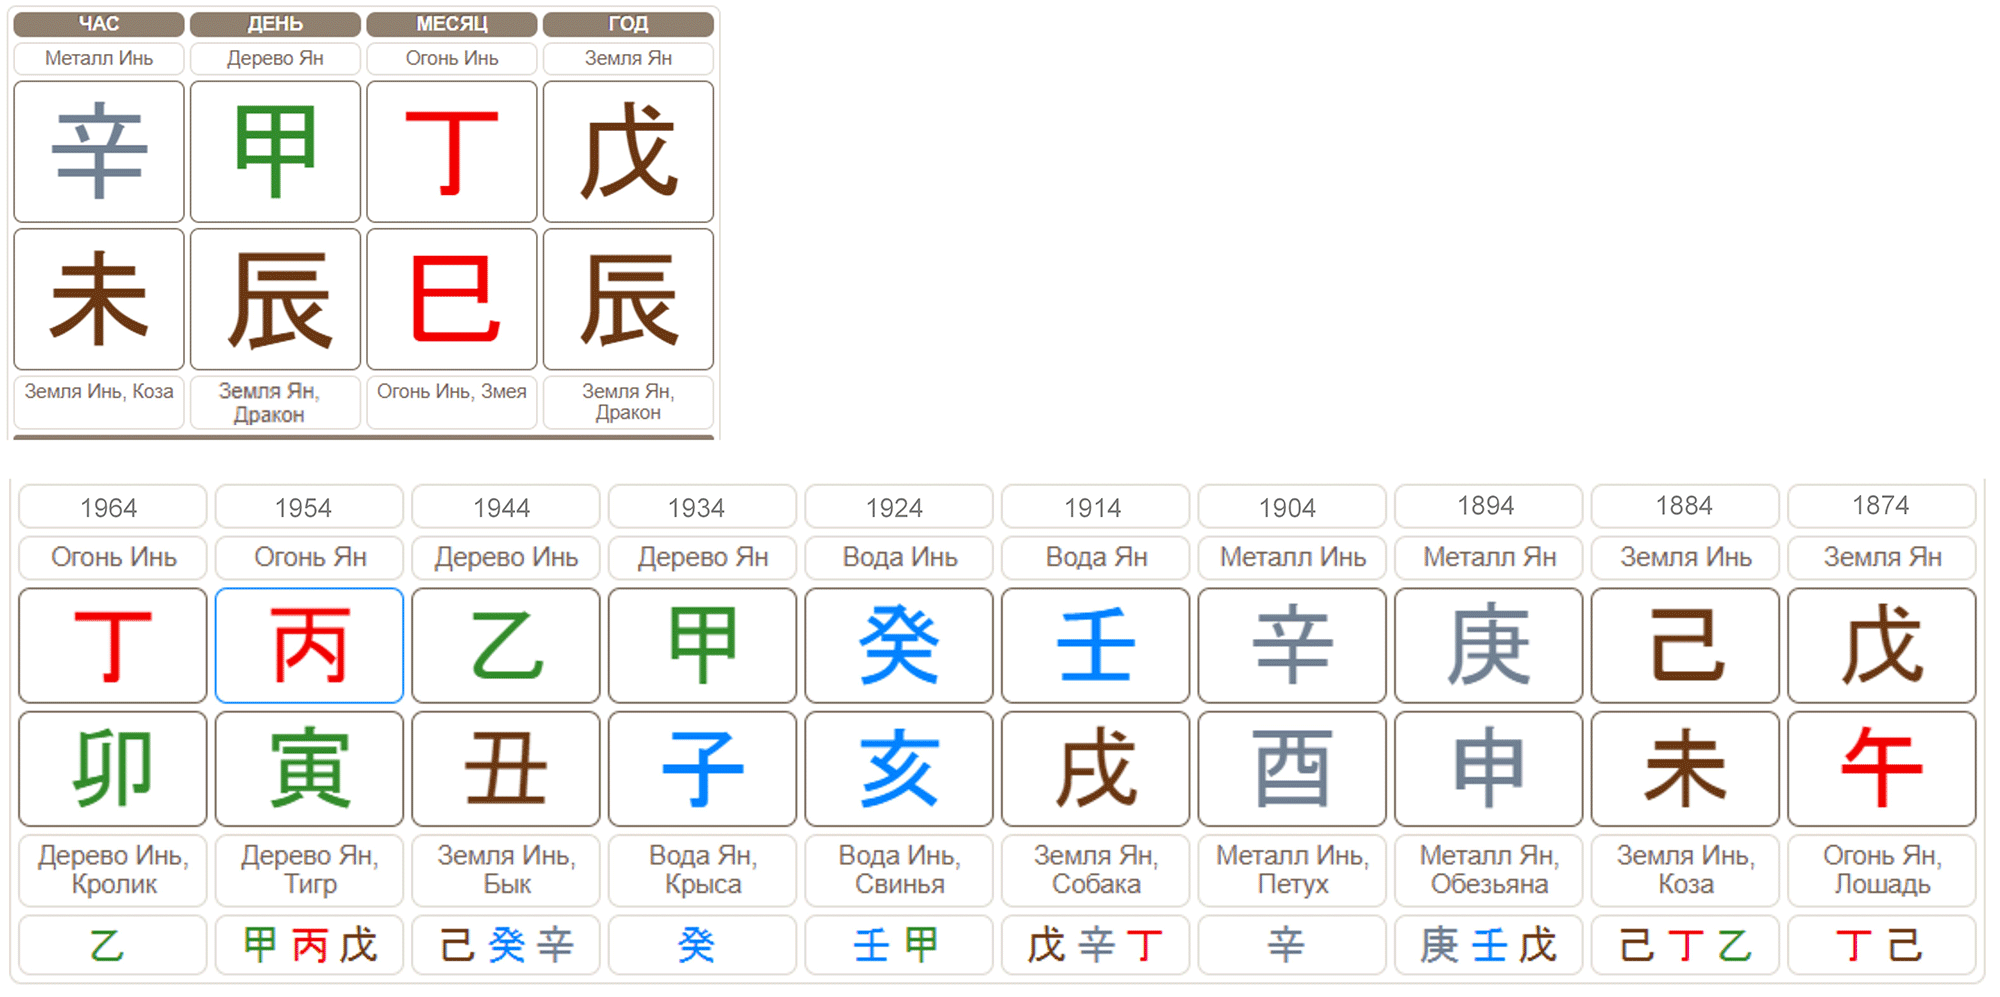Click the 'Земля Ян, Собака' label
The image size is (2000, 997).
(x=1096, y=870)
